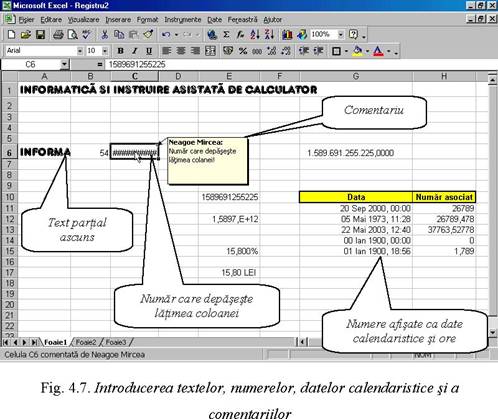Image resolution: width=498 pixels, height=419 pixels.
Task: Sort descending Z to A
Action: click(x=269, y=35)
